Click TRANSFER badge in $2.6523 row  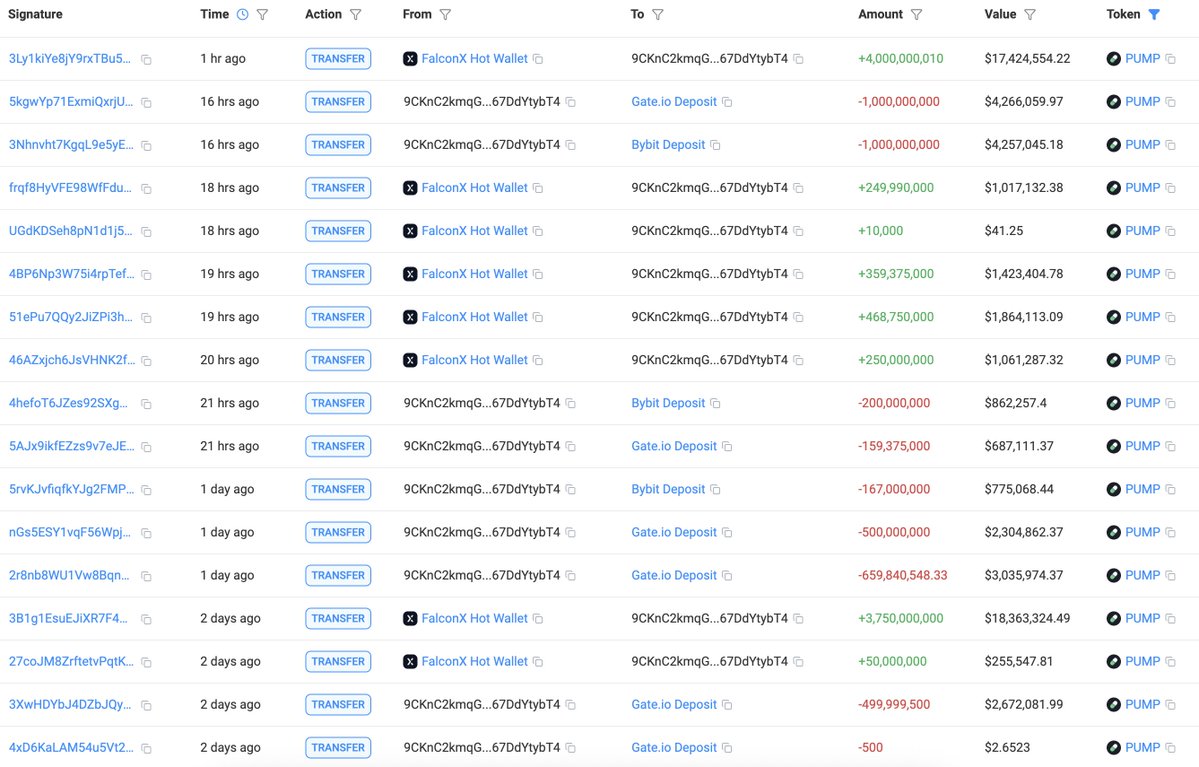pos(338,748)
